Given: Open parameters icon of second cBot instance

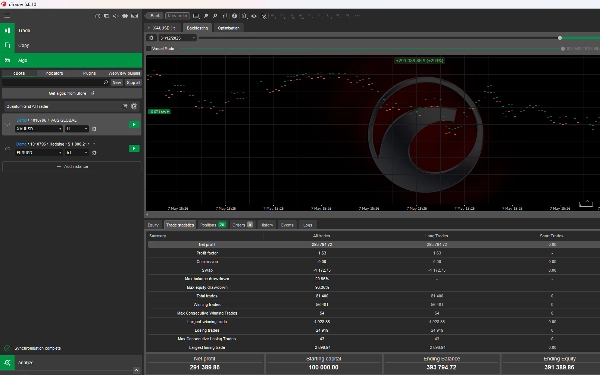Looking at the screenshot, I should pyautogui.click(x=94, y=153).
